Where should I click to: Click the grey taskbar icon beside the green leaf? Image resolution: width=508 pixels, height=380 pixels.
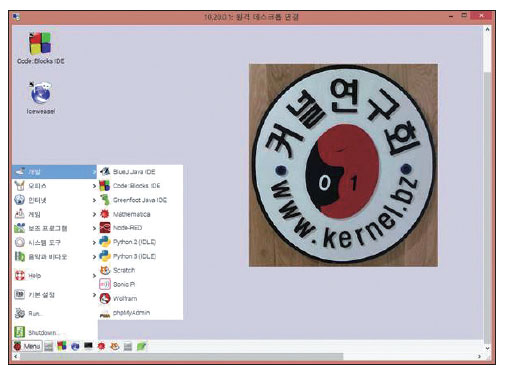(128, 346)
